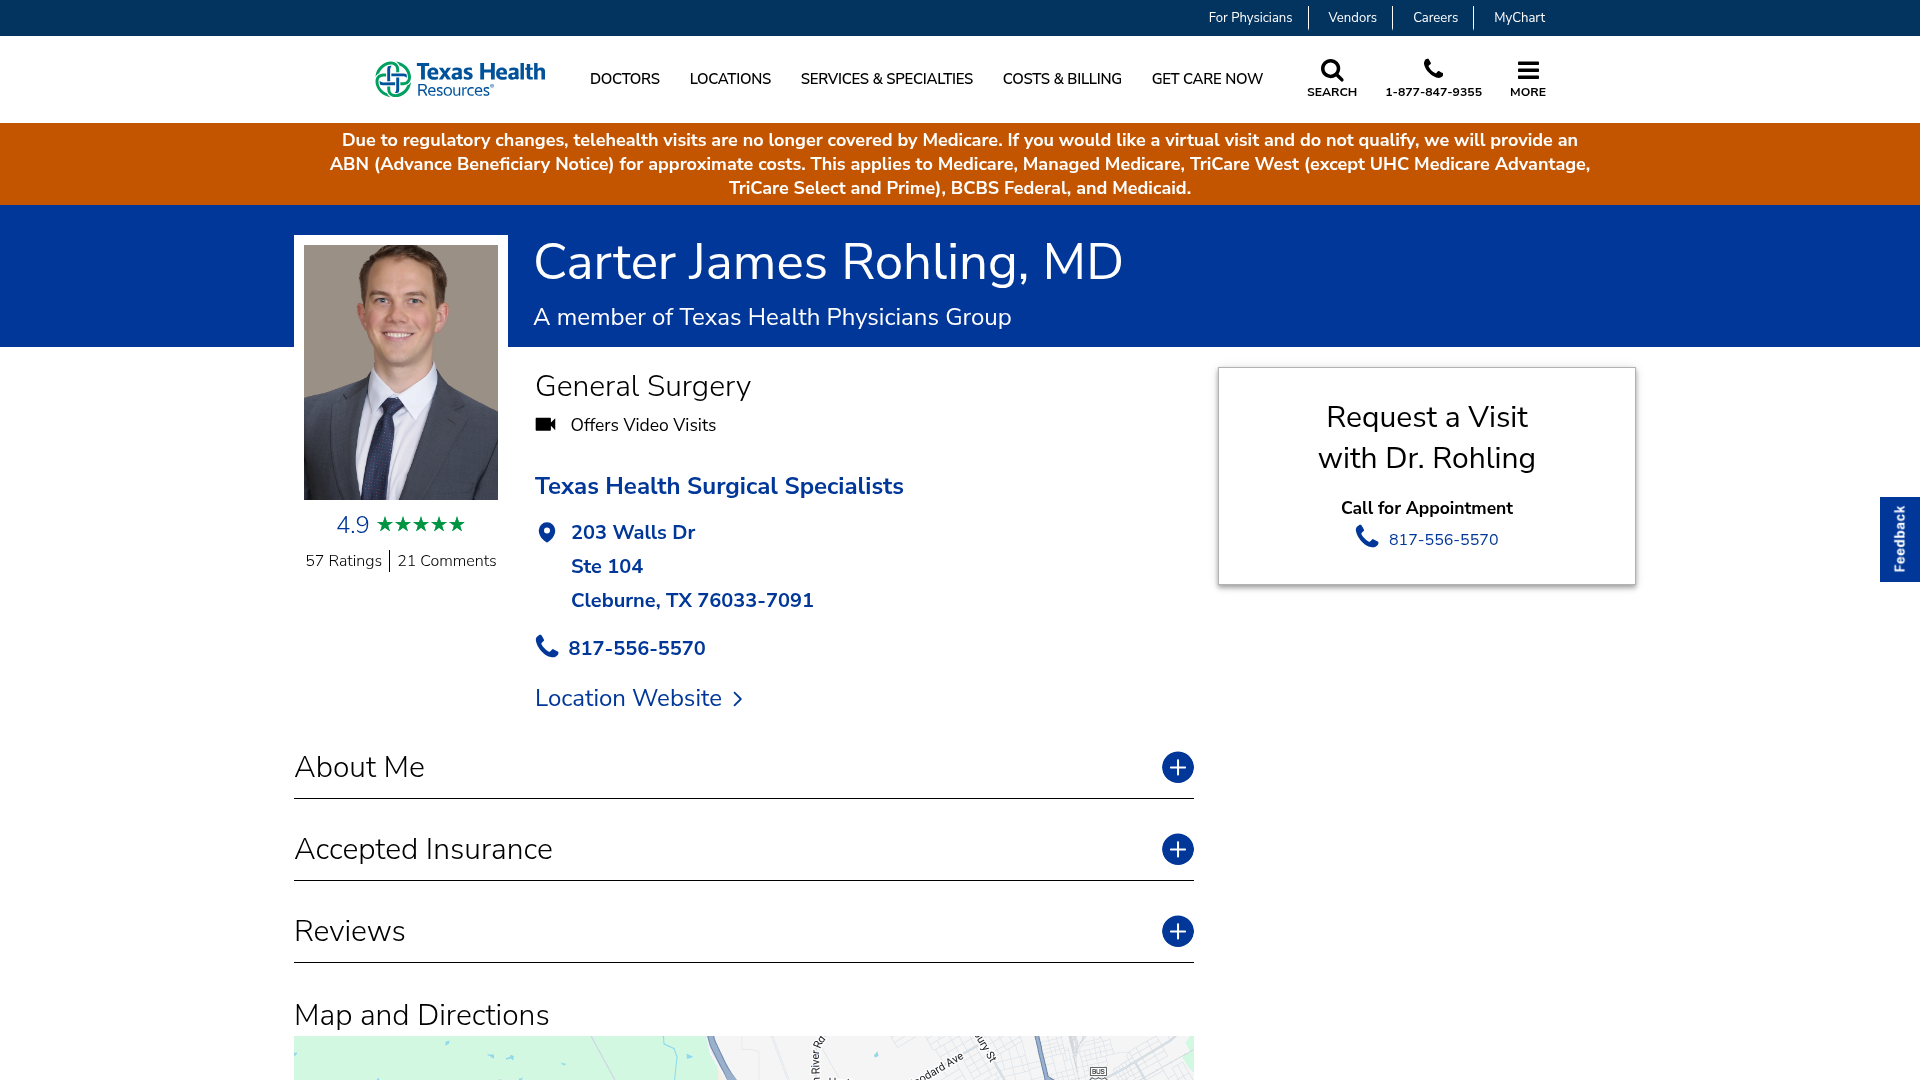Open the DOCTORS menu

[624, 79]
